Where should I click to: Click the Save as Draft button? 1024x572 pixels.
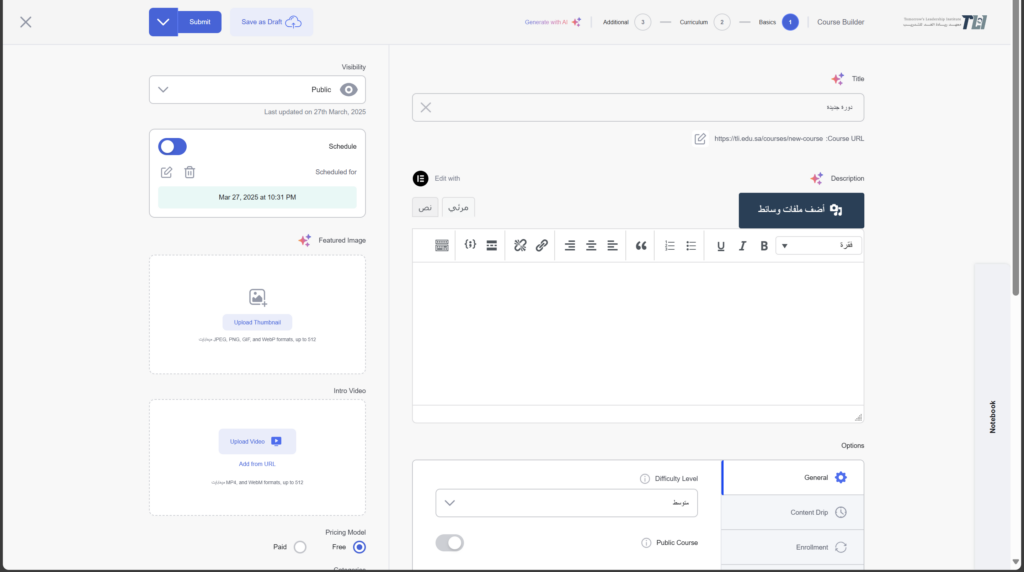(x=271, y=22)
